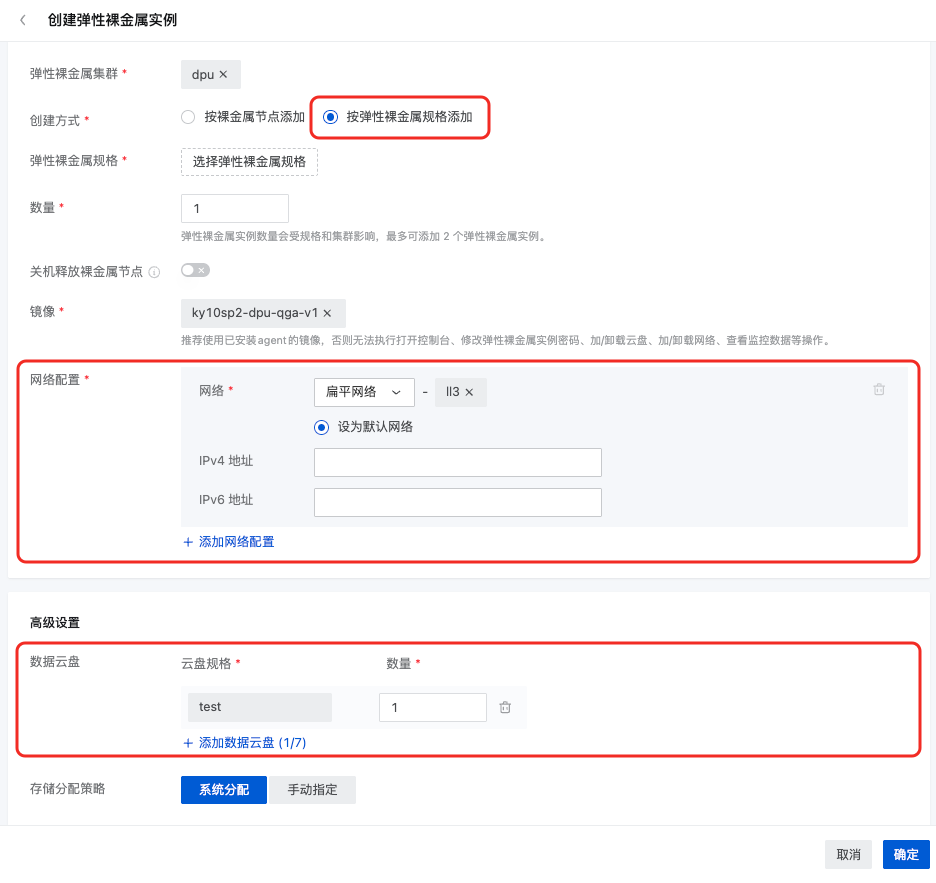
Task: Focus the IPv4 地址 input field
Action: pos(458,463)
